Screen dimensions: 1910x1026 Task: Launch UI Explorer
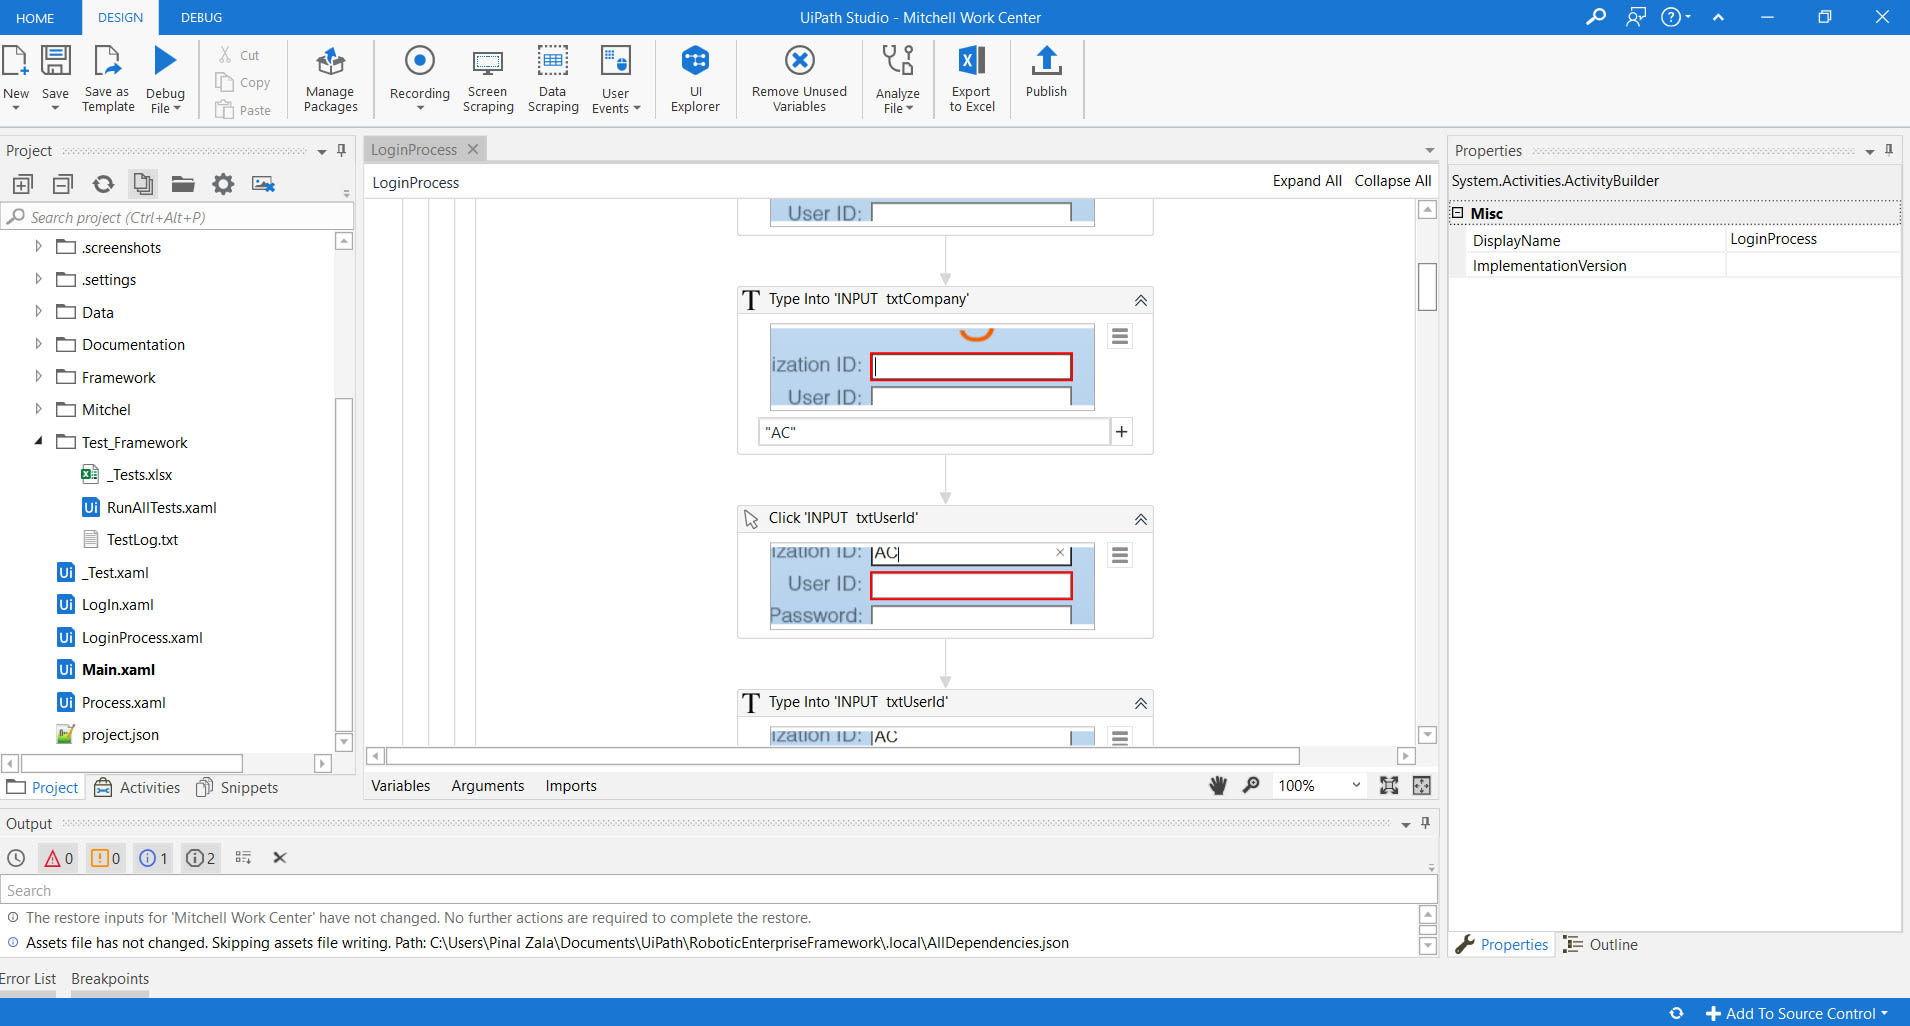tap(695, 78)
